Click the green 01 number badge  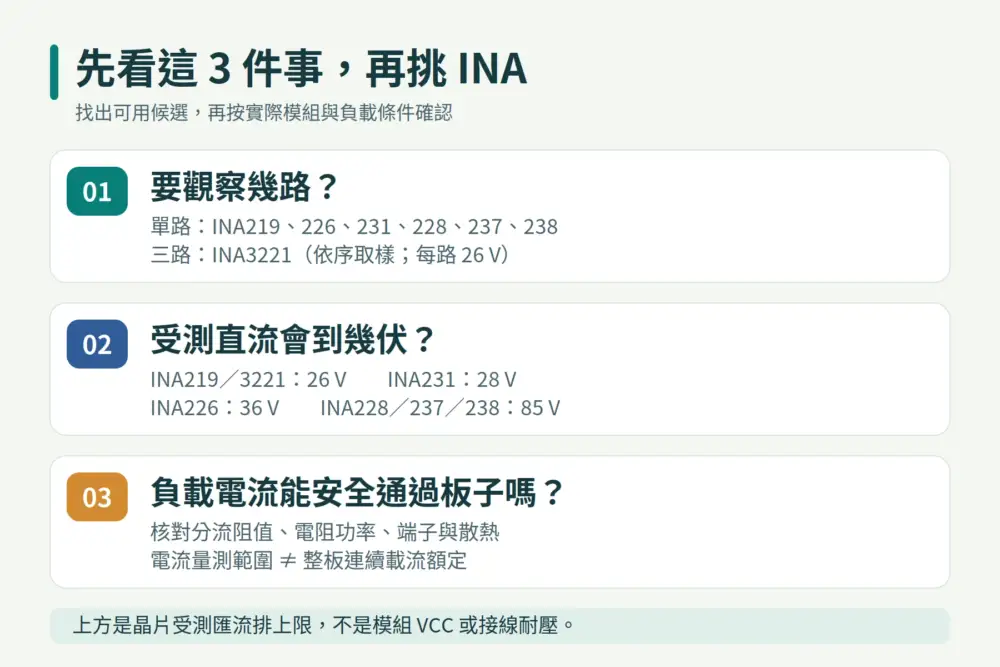97,191
